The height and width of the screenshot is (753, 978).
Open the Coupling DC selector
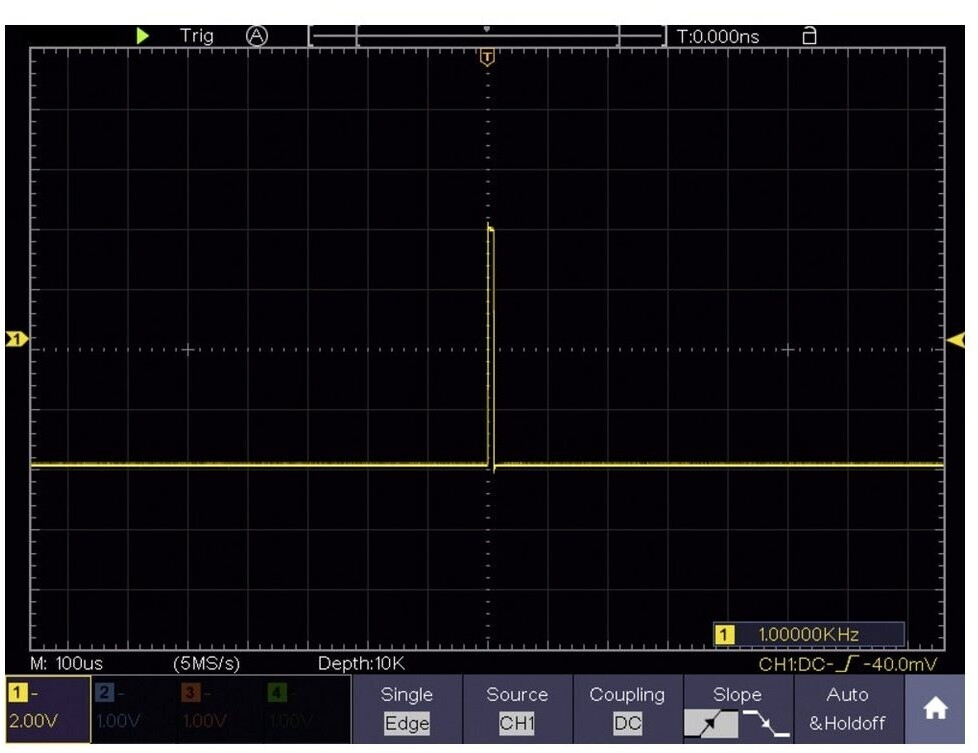click(627, 709)
